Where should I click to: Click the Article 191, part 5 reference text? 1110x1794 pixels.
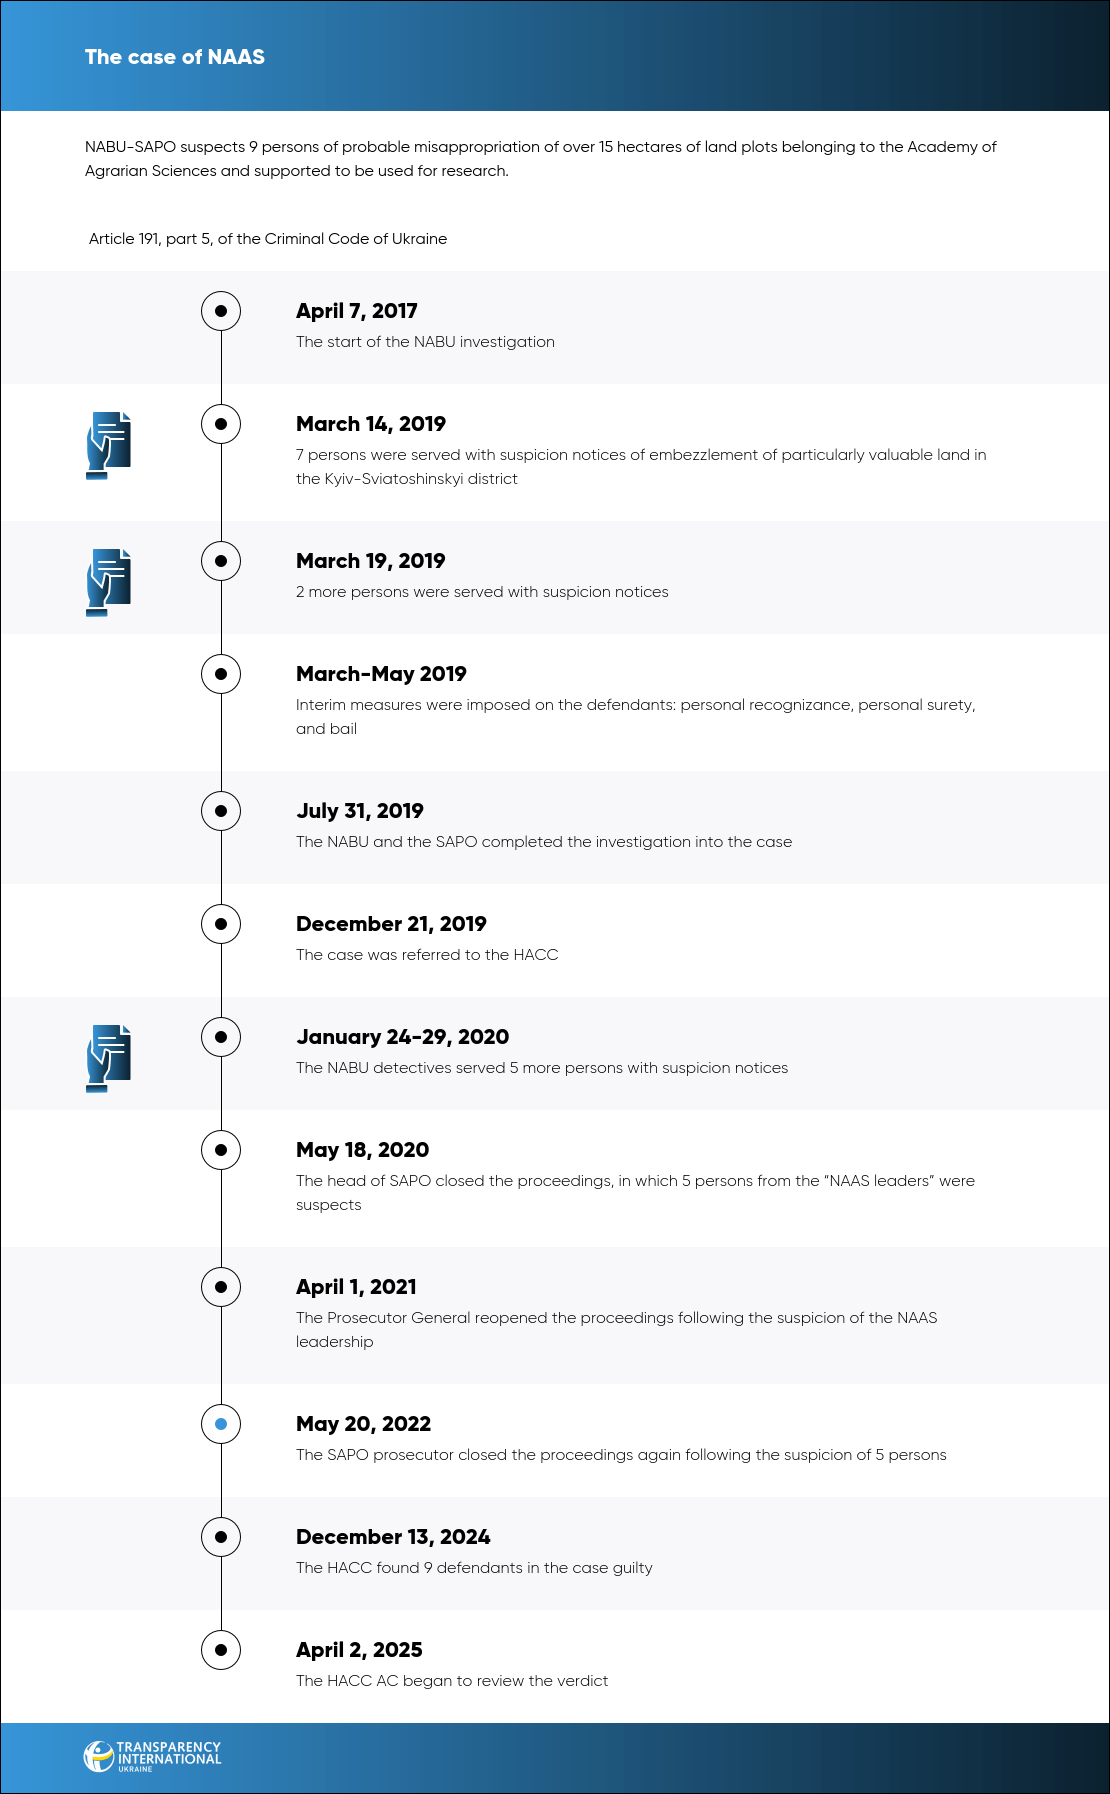268,239
